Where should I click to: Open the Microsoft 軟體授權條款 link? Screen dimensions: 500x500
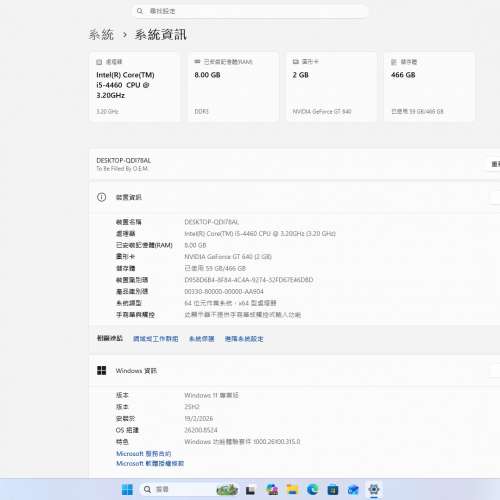(150, 463)
